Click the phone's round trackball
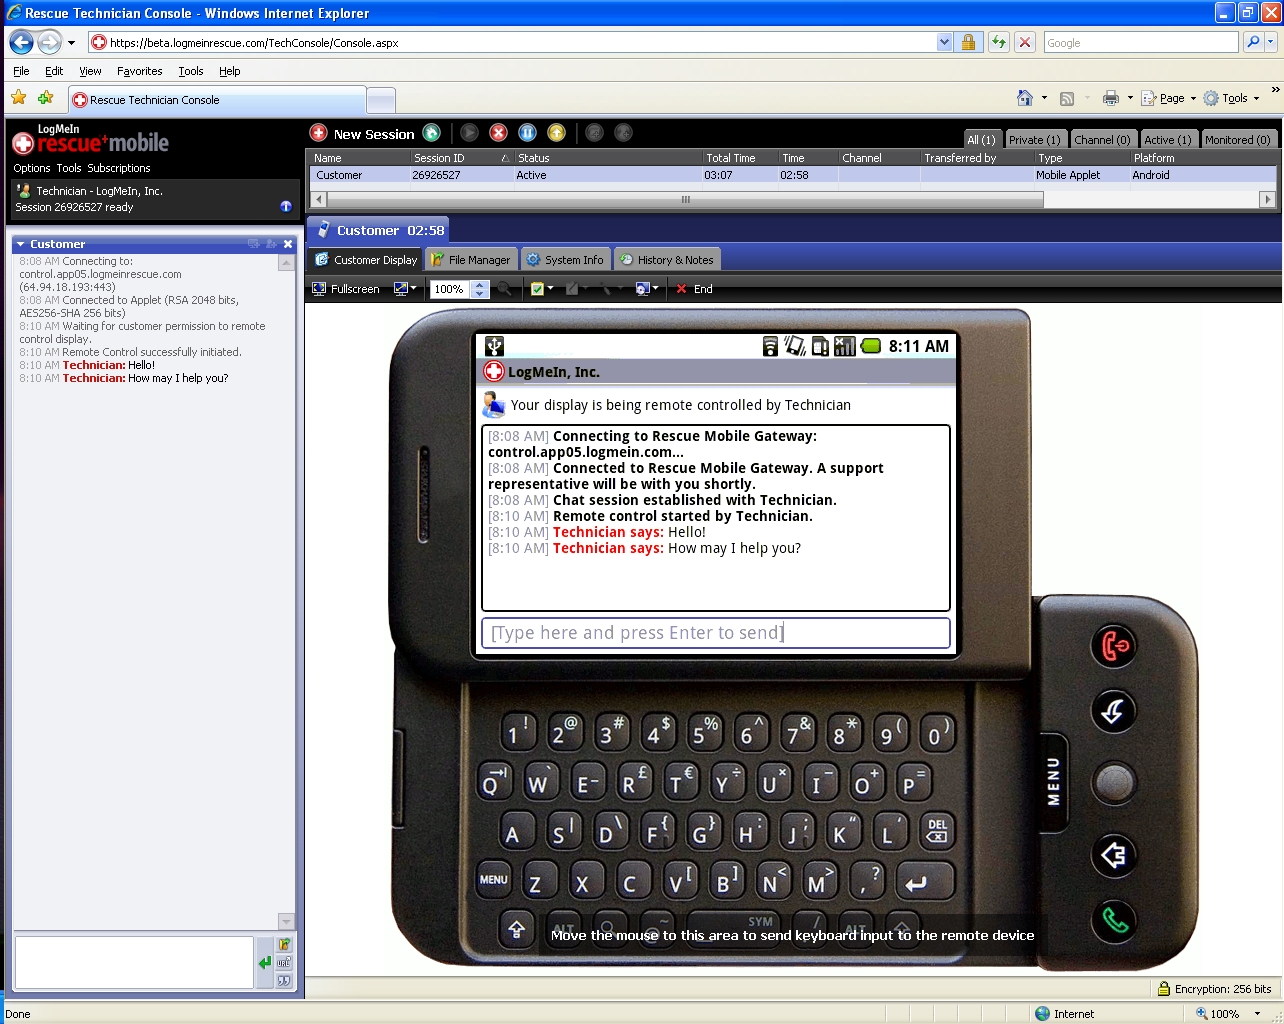The width and height of the screenshot is (1284, 1024). (1114, 782)
